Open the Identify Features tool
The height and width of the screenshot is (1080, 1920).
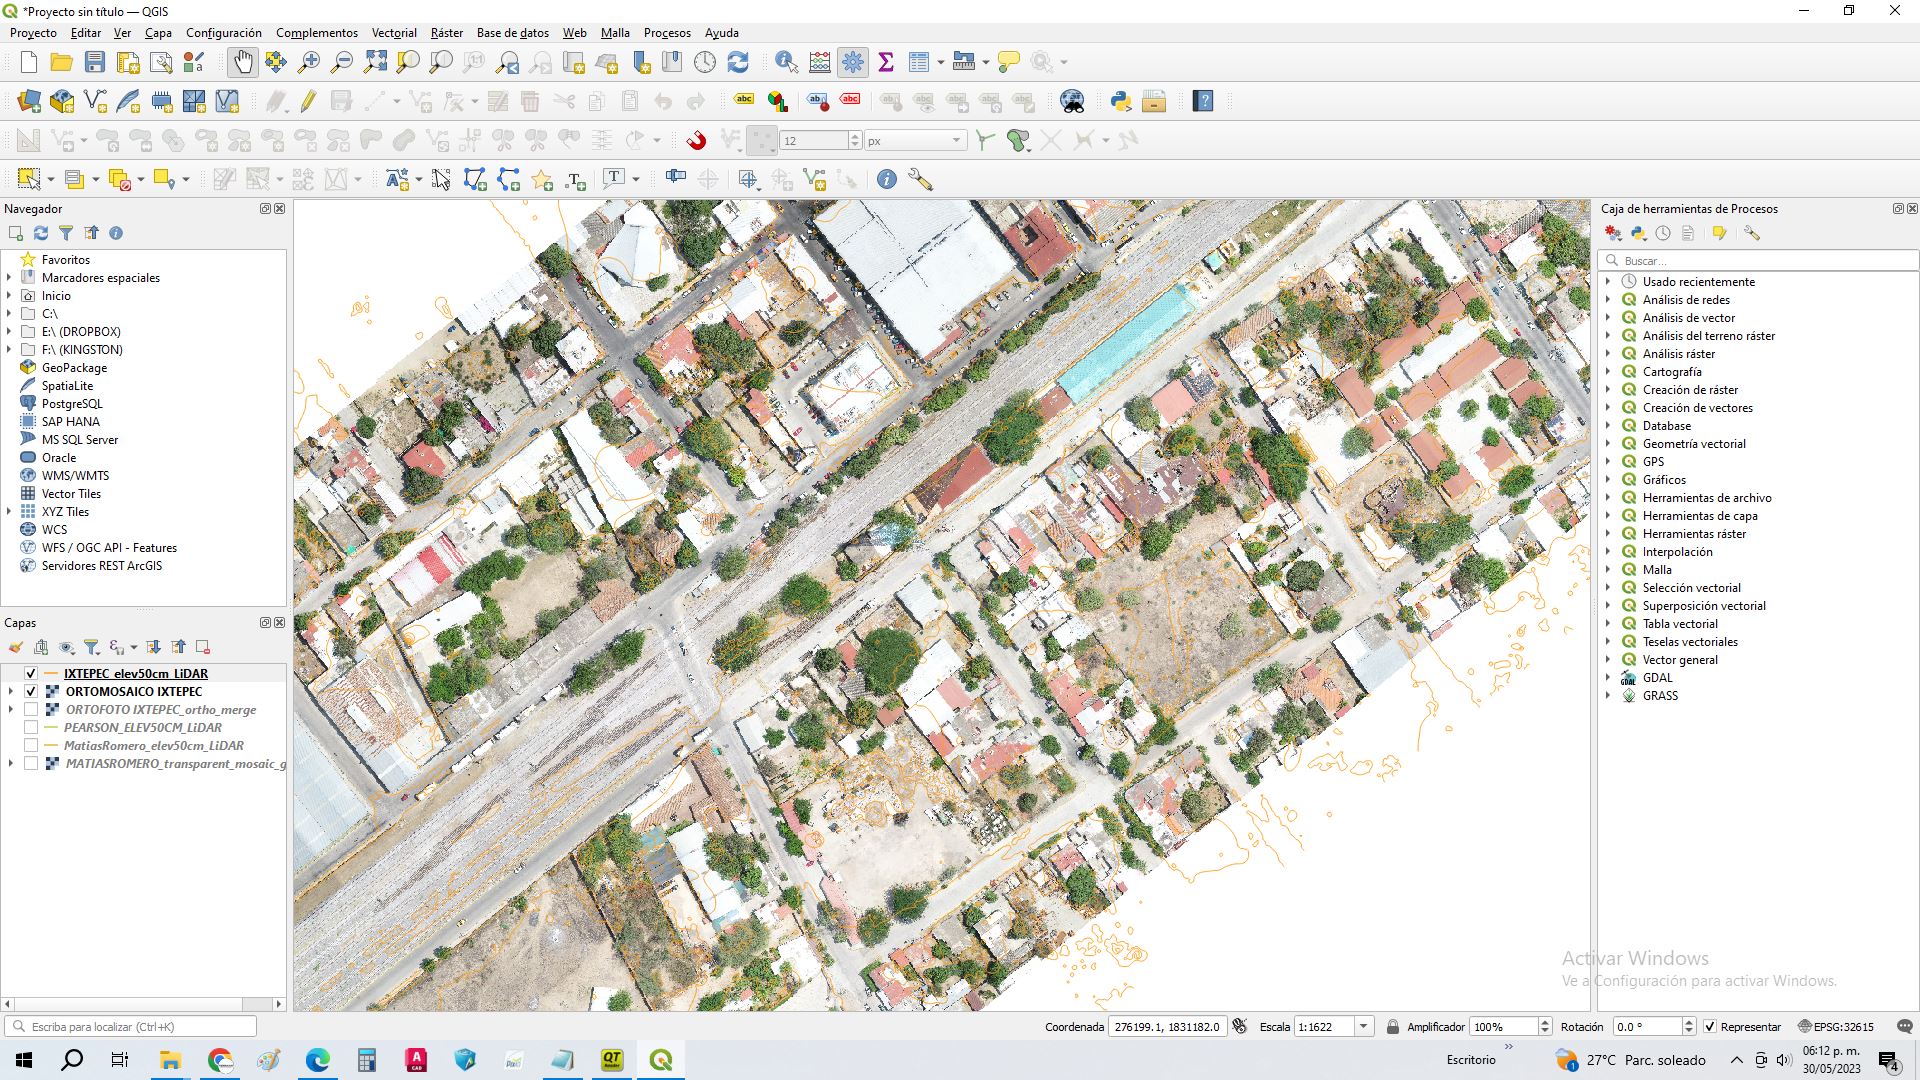coord(786,62)
